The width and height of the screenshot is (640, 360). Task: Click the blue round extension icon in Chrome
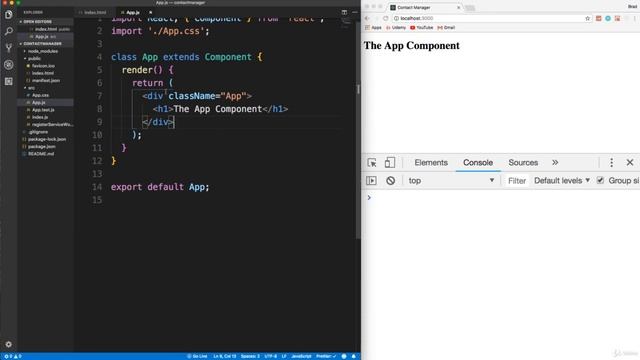click(608, 18)
